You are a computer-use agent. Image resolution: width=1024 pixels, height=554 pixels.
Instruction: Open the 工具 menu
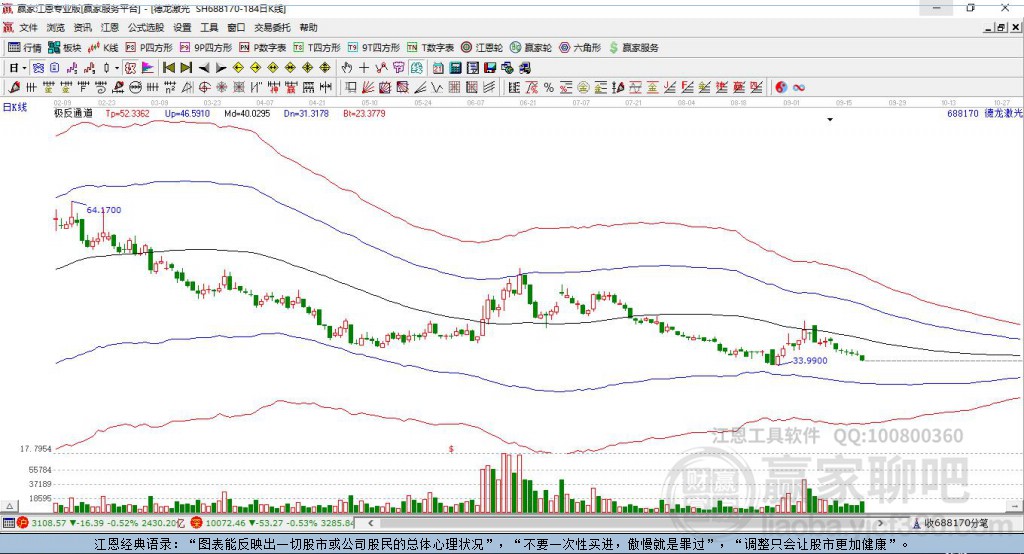point(209,27)
